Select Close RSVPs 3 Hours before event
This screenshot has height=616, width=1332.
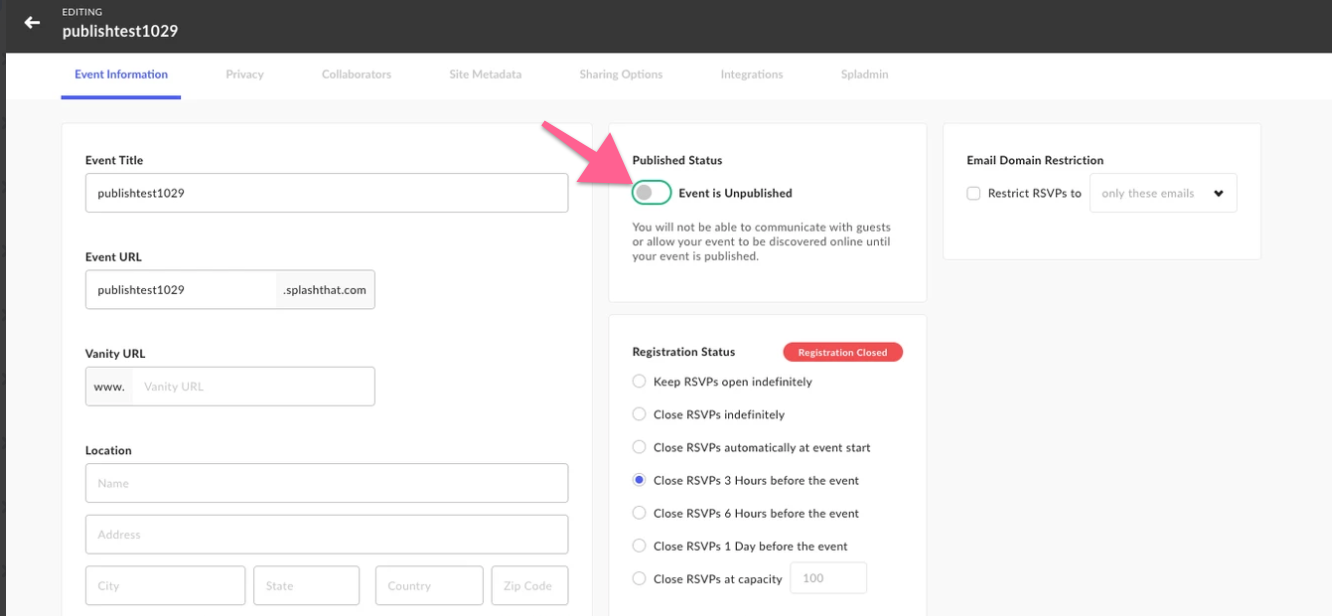pyautogui.click(x=639, y=480)
